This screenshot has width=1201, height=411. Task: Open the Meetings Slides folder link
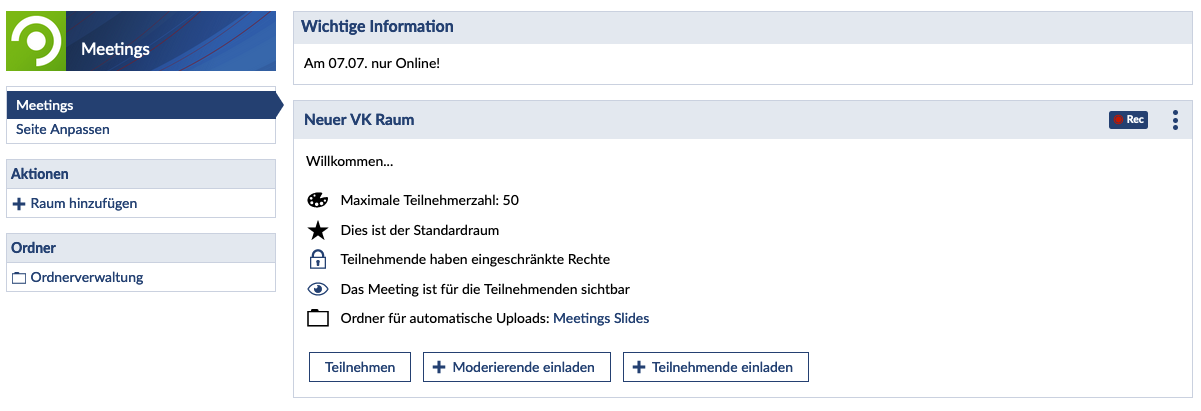(x=601, y=318)
